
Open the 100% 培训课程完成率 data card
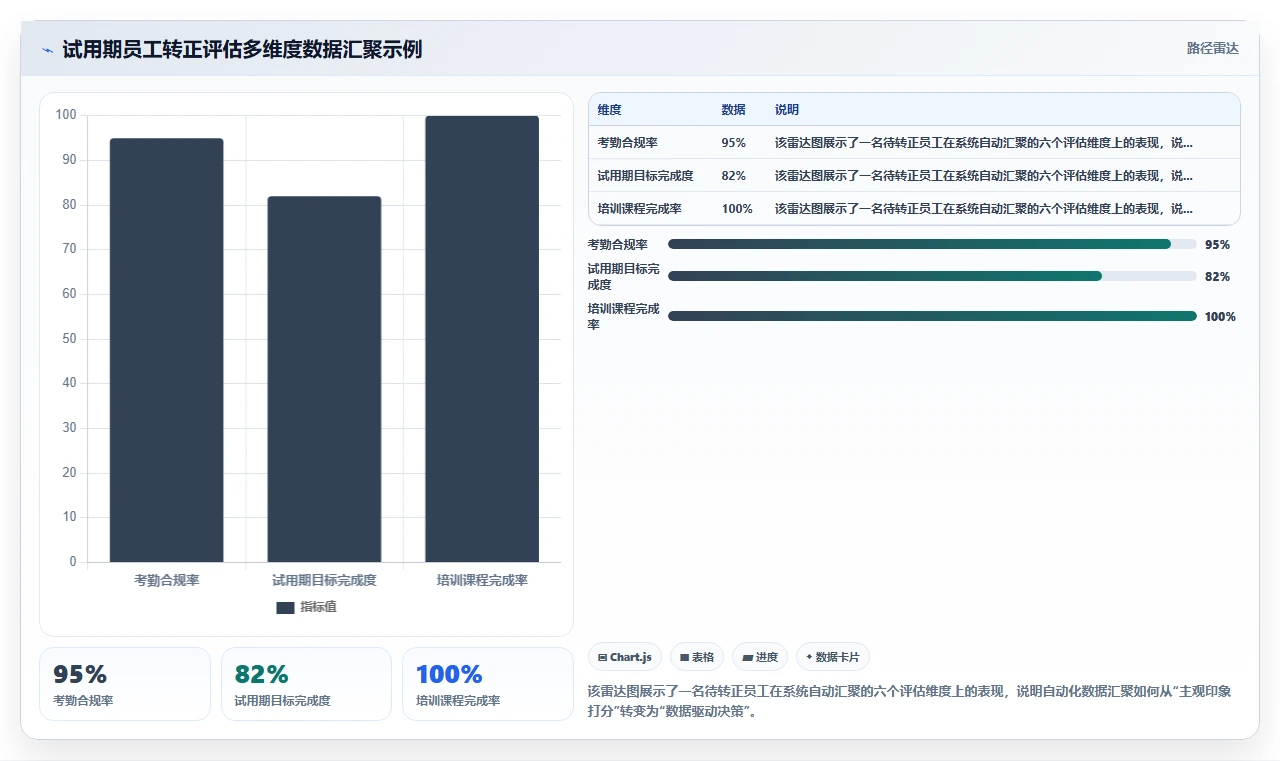488,684
